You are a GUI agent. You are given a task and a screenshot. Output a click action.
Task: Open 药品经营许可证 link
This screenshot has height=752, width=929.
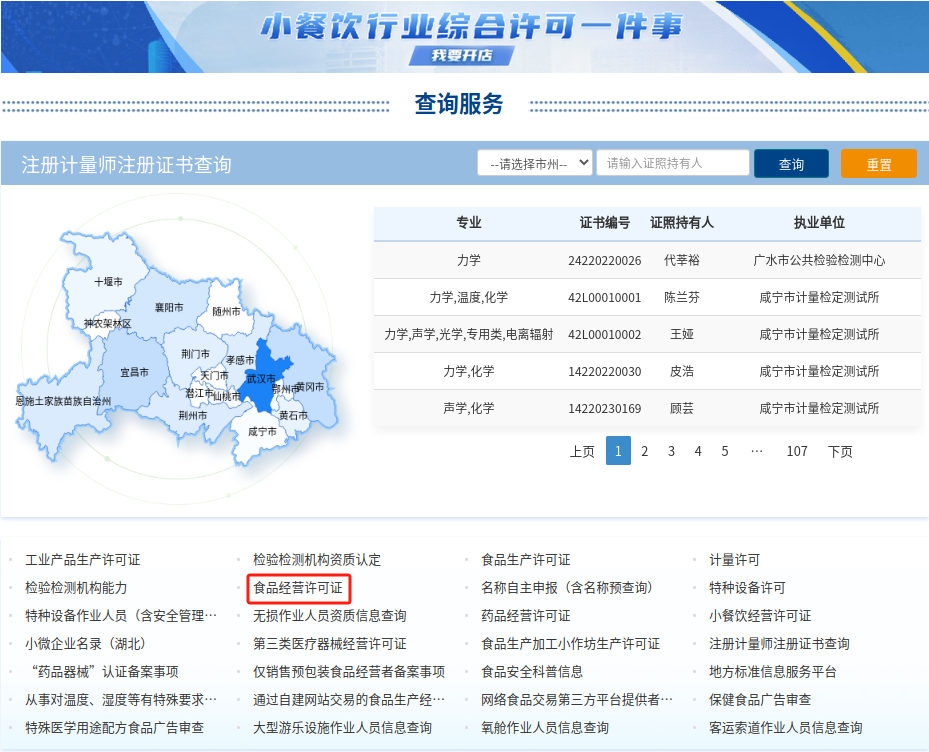click(526, 616)
